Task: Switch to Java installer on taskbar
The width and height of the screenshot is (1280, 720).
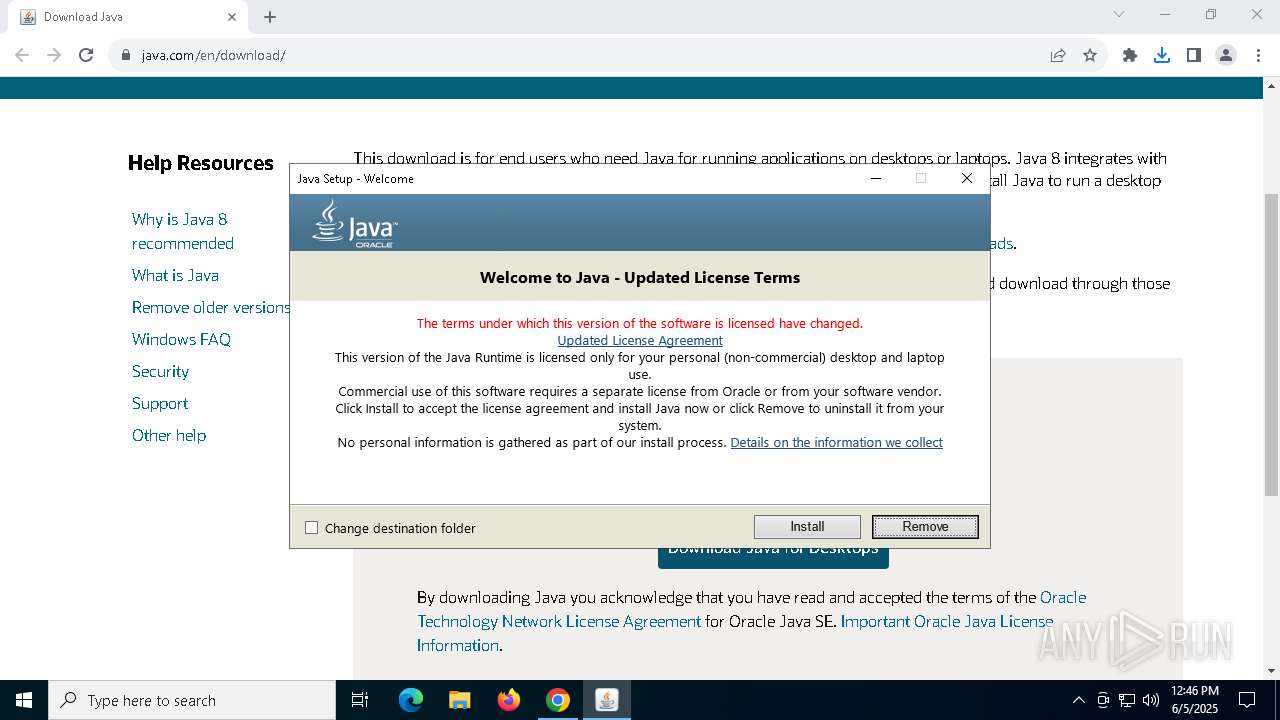Action: coord(606,700)
